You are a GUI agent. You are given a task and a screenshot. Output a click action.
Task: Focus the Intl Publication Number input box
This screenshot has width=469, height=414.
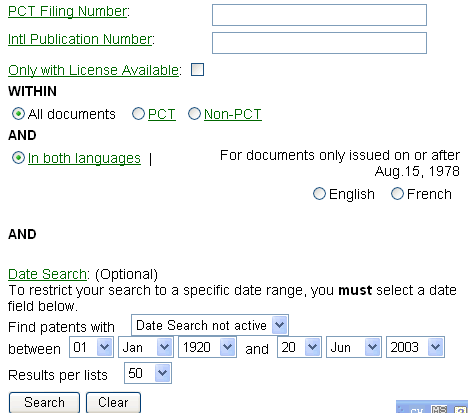319,43
